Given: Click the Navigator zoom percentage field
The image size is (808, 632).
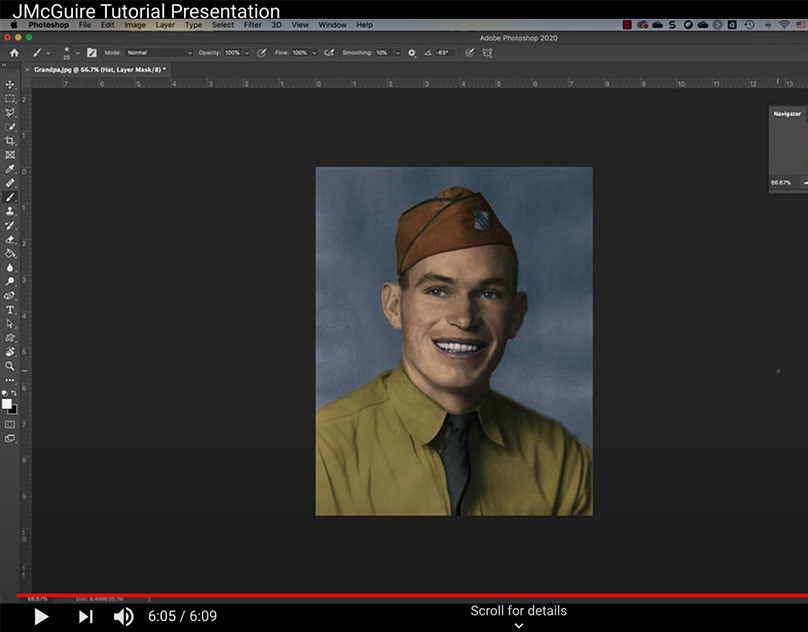Looking at the screenshot, I should coord(782,182).
